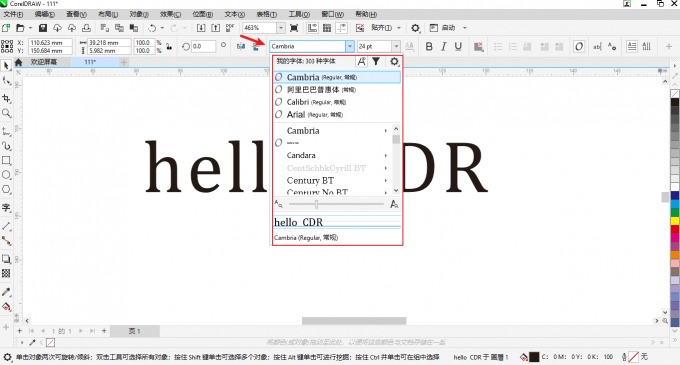Activate the Text tool (字)
The image size is (680, 365).
[6, 208]
